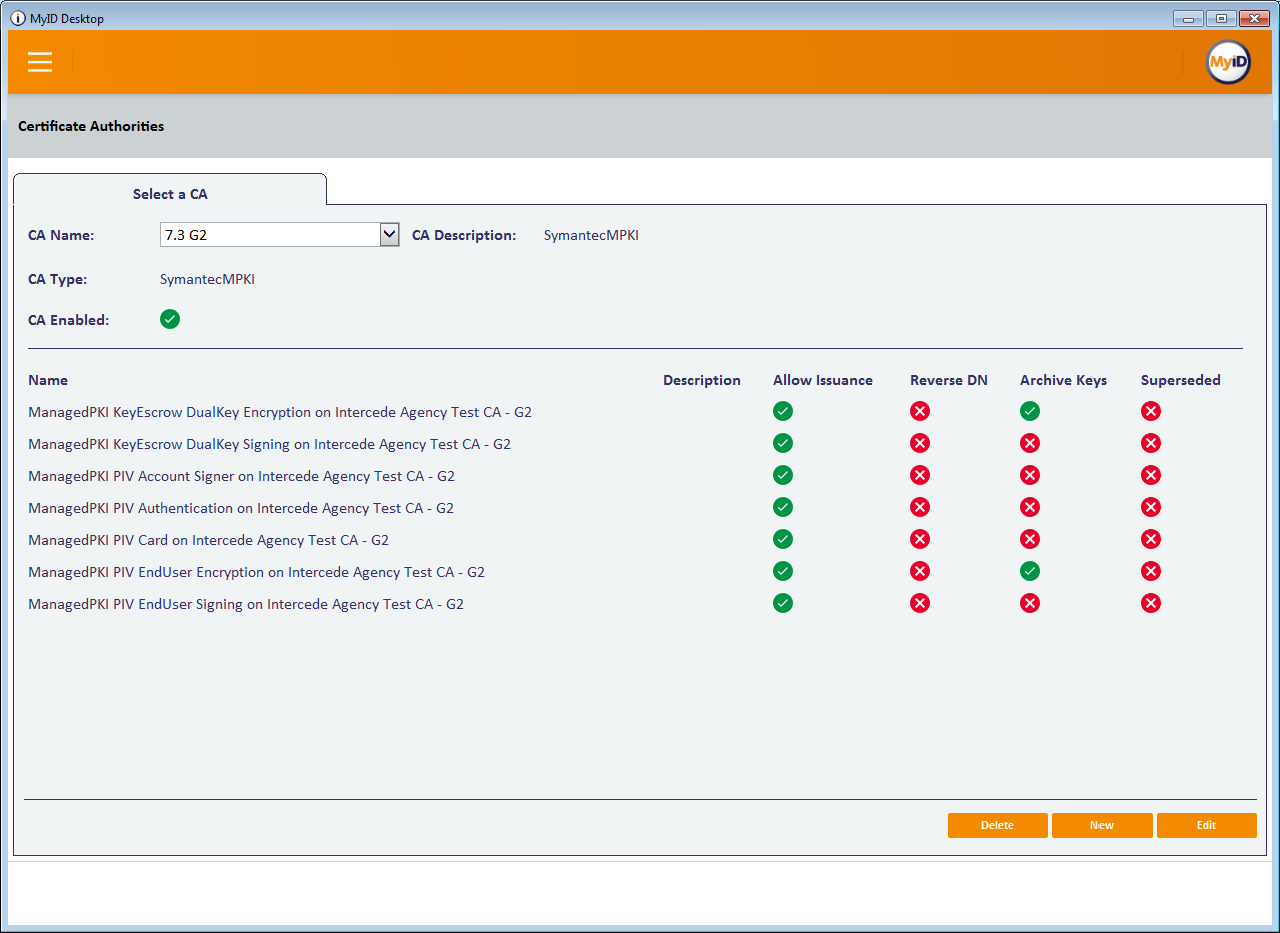Select ManagedPKI PIV EndUser Signing policy
This screenshot has height=933, width=1280.
[245, 604]
